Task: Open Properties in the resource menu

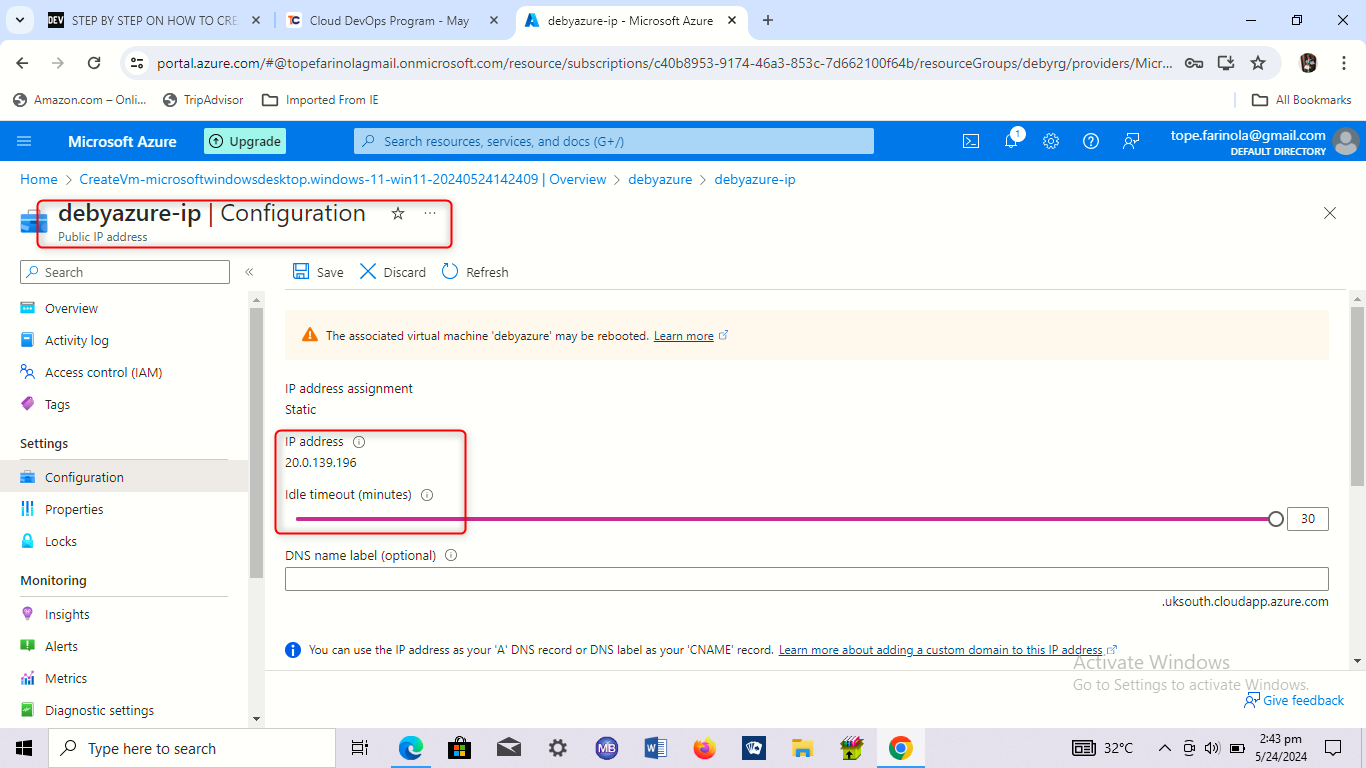Action: [74, 509]
